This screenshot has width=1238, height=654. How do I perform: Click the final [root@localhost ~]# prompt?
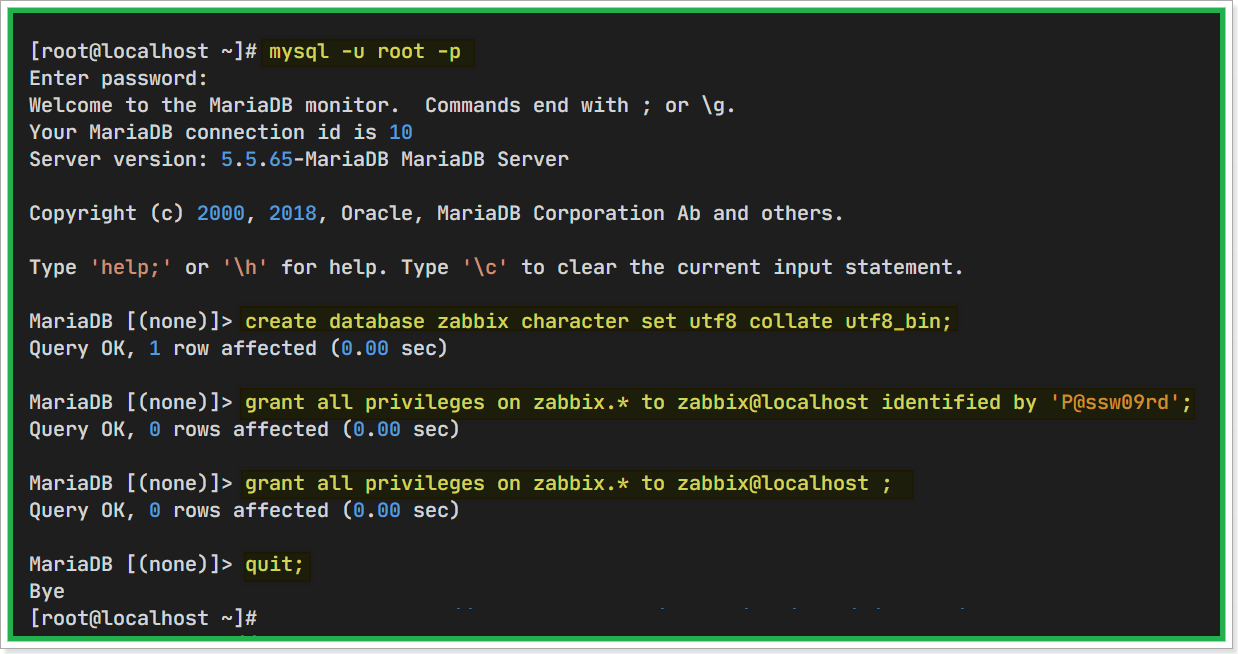(143, 618)
